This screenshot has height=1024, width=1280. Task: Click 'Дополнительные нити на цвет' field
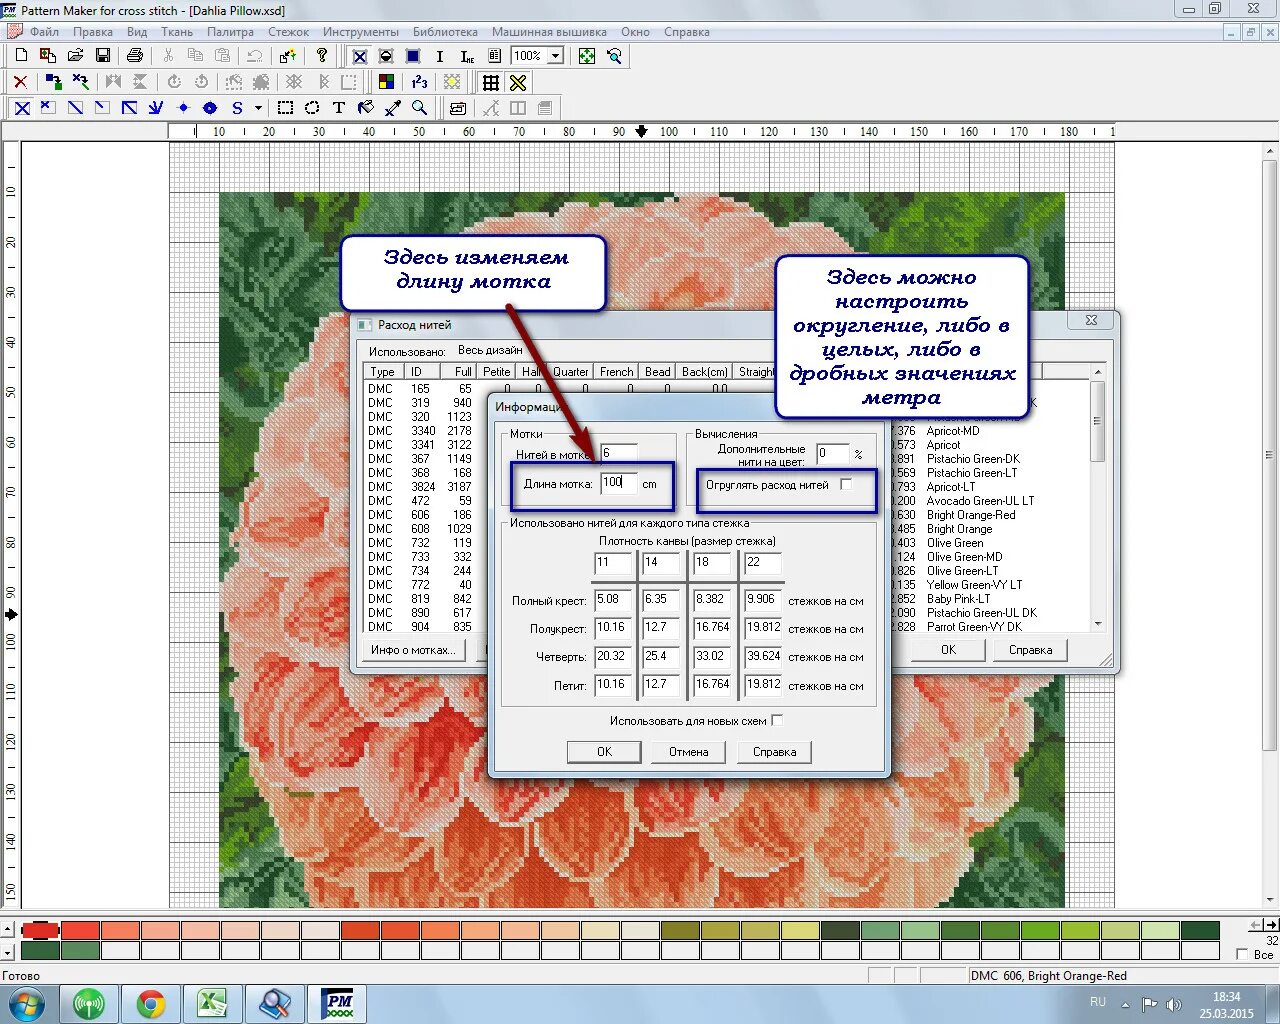(833, 454)
